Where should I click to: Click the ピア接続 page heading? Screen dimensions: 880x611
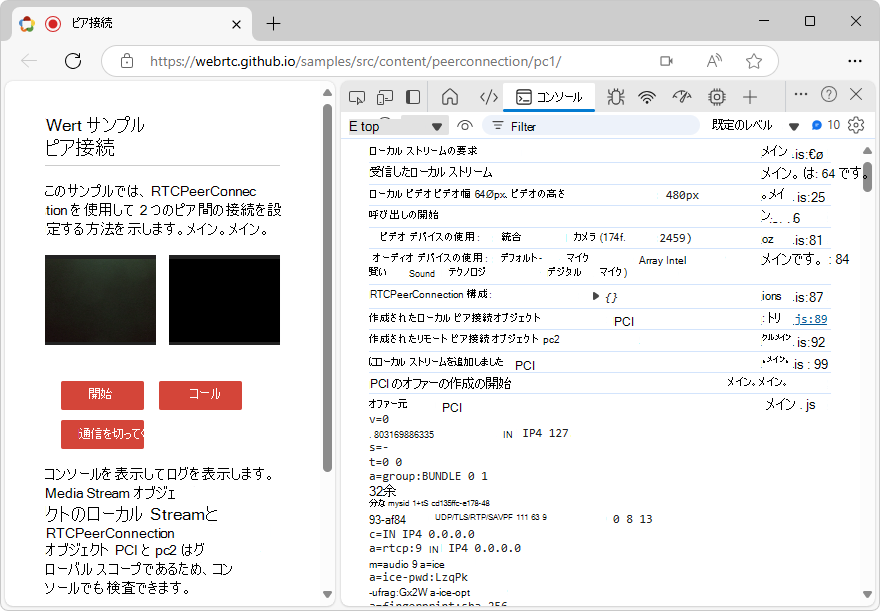tap(80, 148)
